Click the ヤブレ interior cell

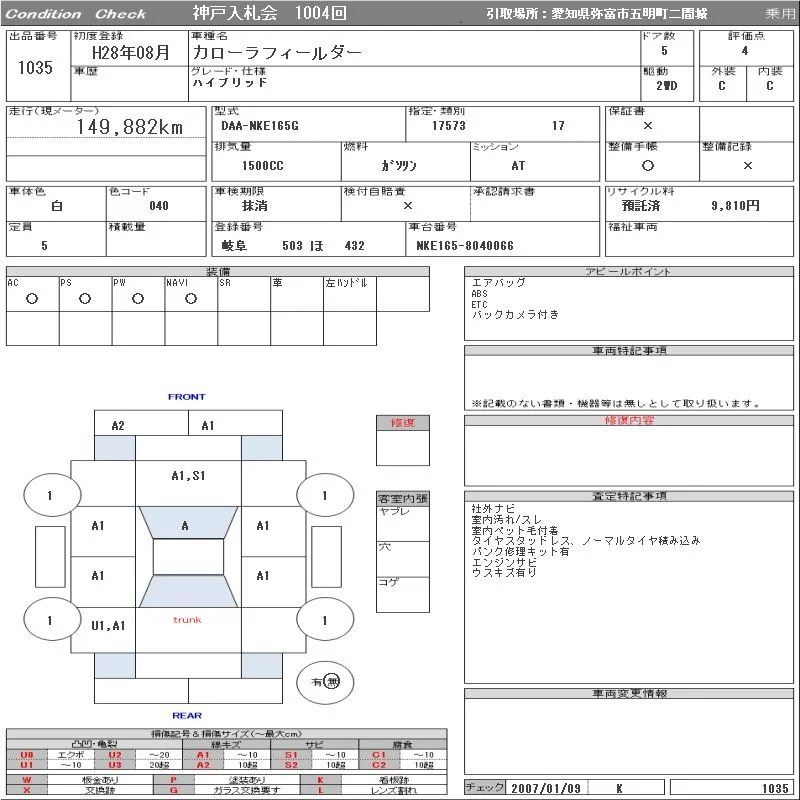(403, 524)
